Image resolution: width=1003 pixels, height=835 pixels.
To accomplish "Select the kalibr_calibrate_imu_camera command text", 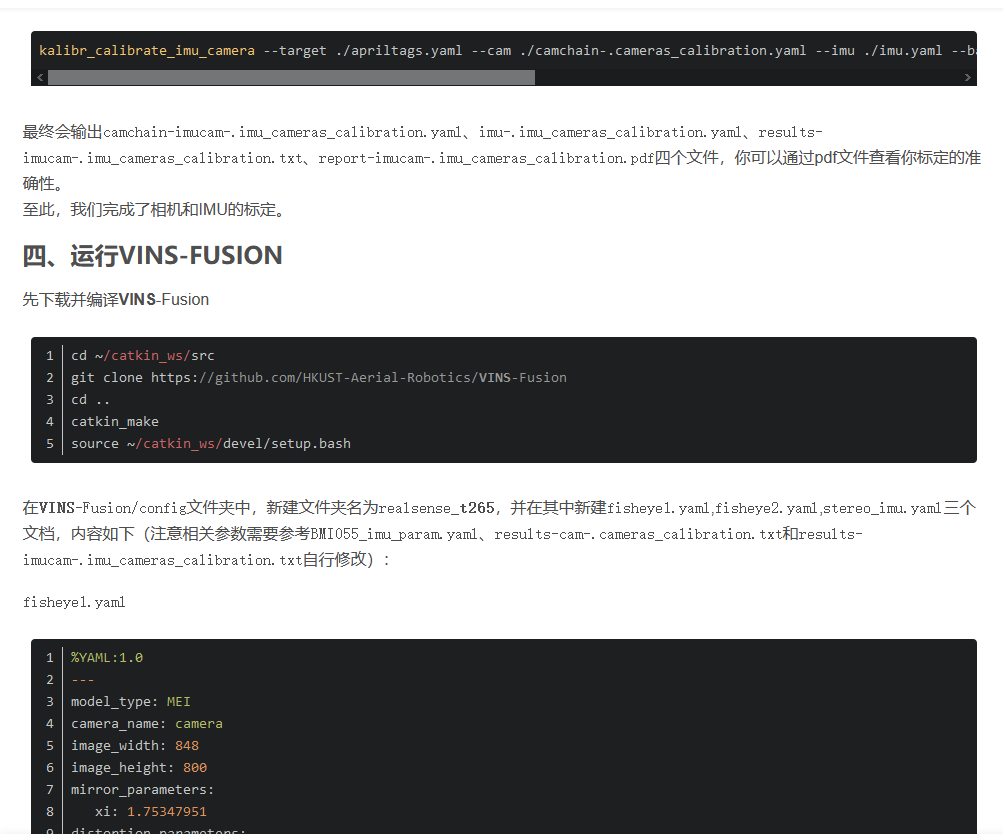I will 145,50.
